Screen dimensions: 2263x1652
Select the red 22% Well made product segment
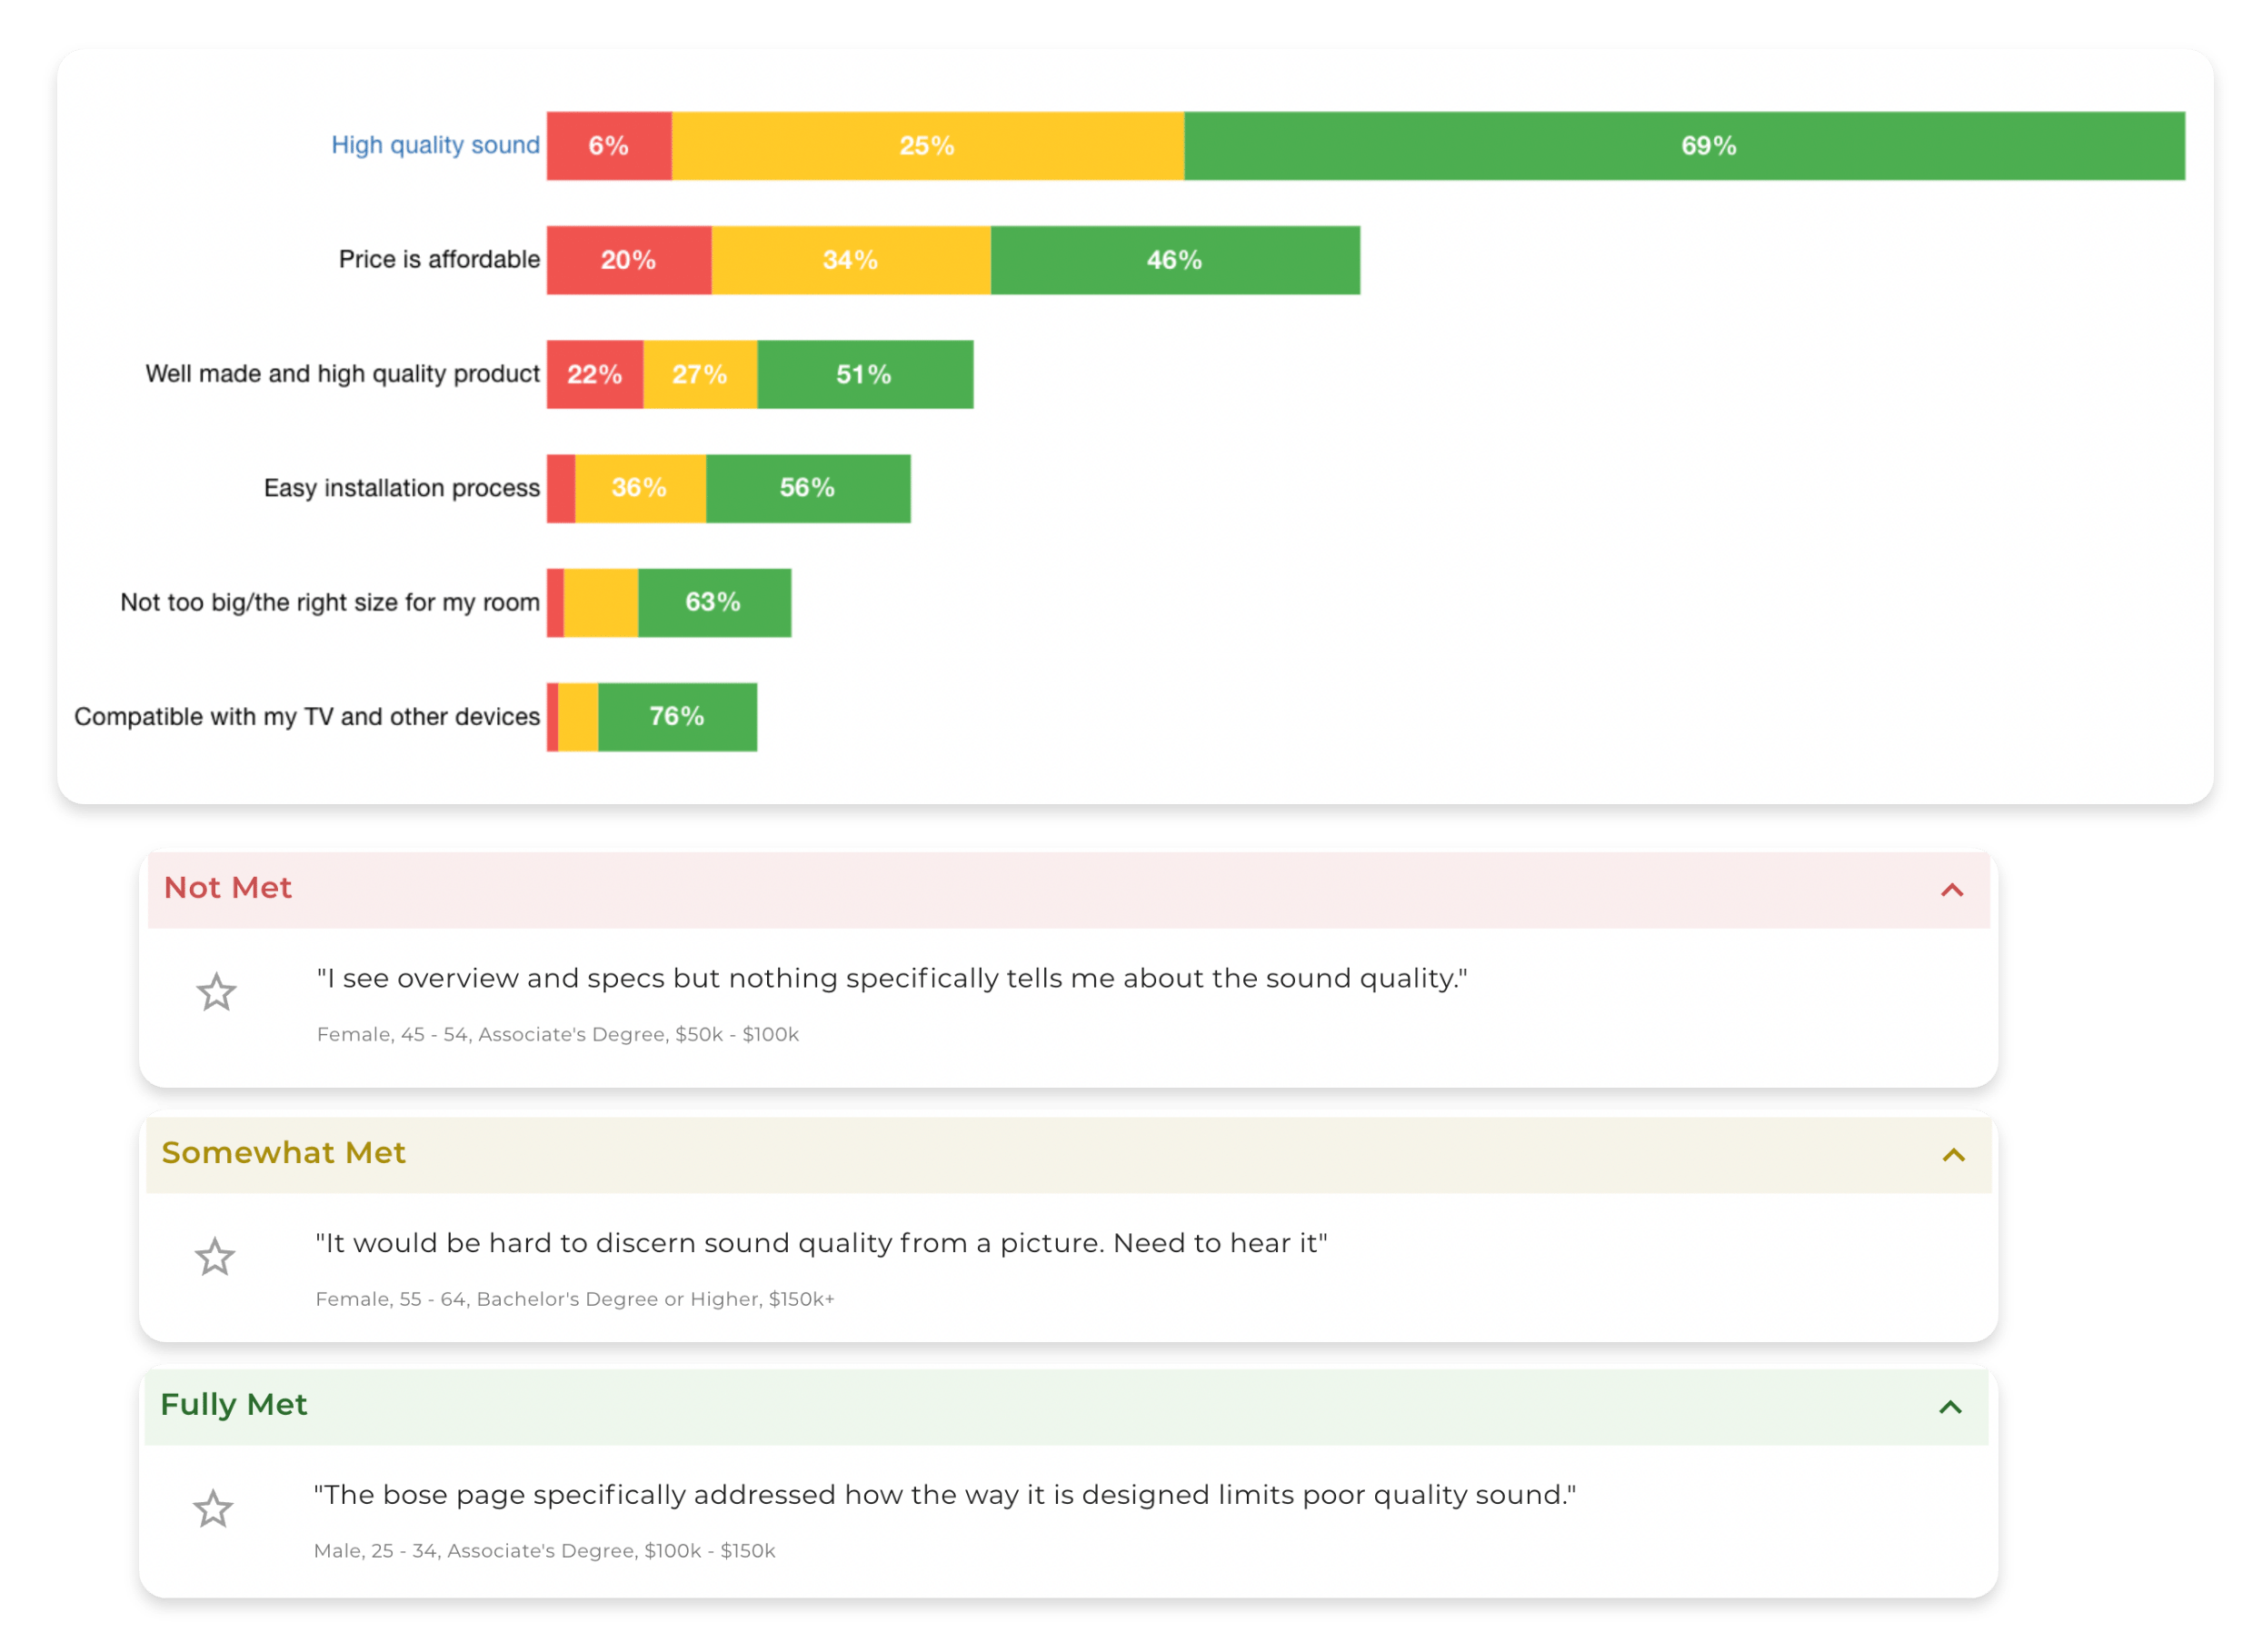coord(594,374)
